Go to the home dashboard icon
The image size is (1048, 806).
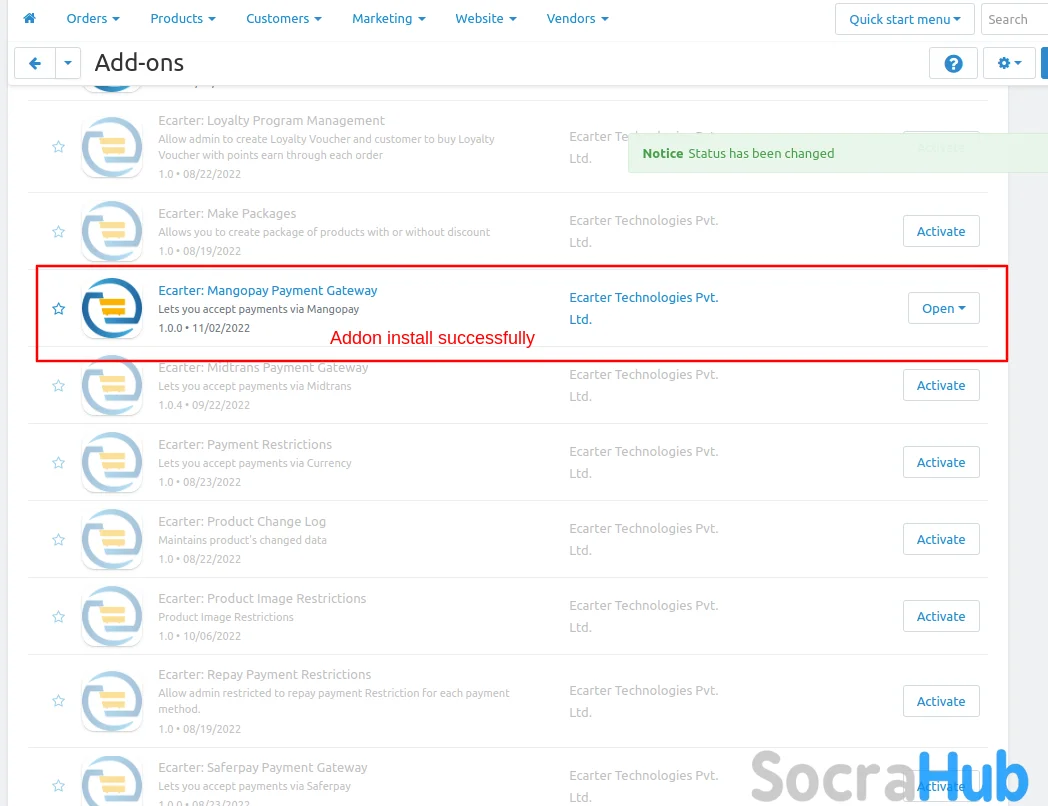click(x=29, y=18)
